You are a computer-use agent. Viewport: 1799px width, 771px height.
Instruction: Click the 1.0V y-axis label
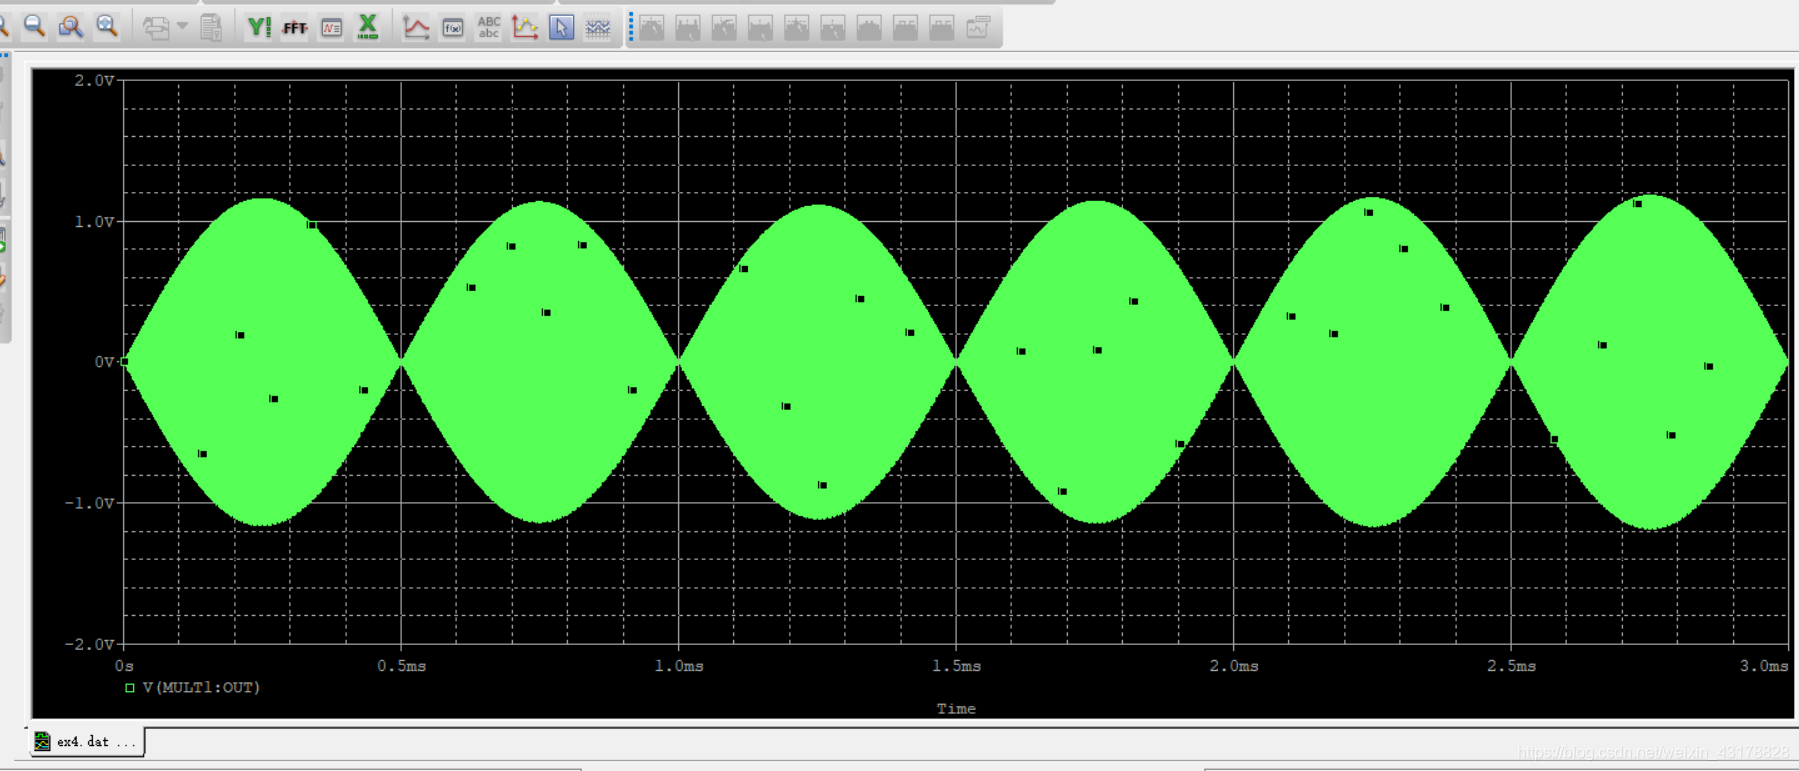(x=94, y=221)
